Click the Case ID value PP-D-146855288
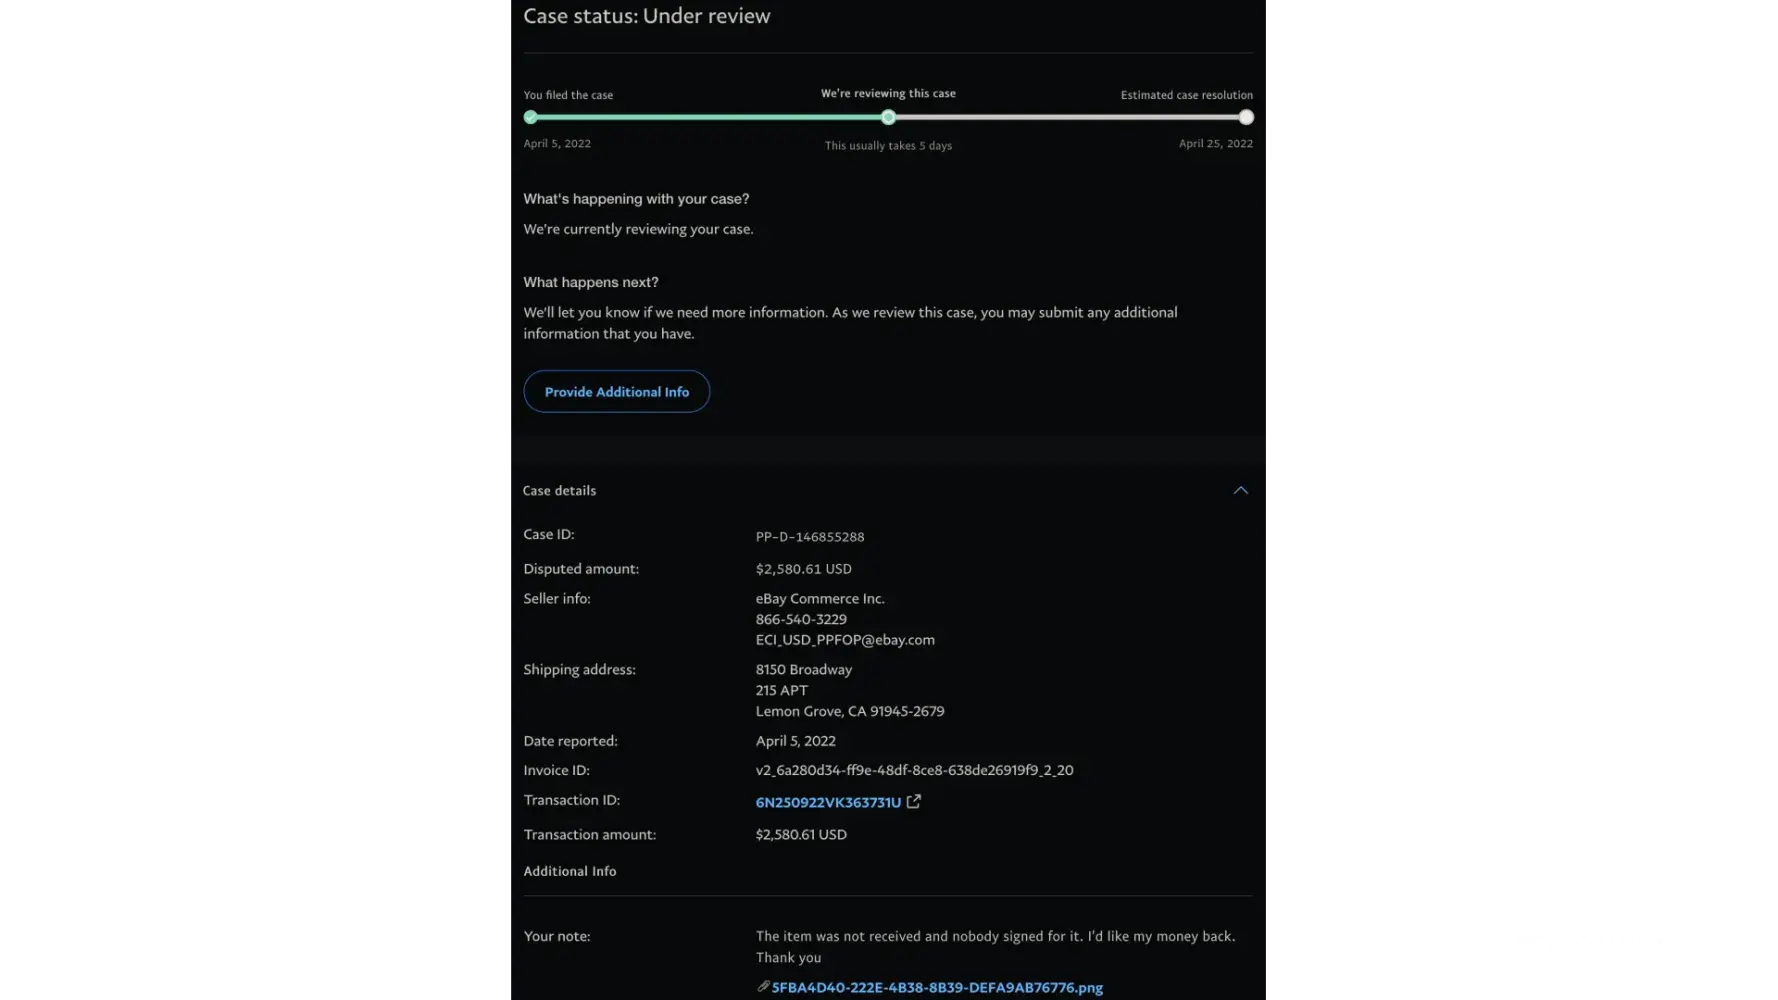This screenshot has height=1000, width=1778. coord(810,537)
